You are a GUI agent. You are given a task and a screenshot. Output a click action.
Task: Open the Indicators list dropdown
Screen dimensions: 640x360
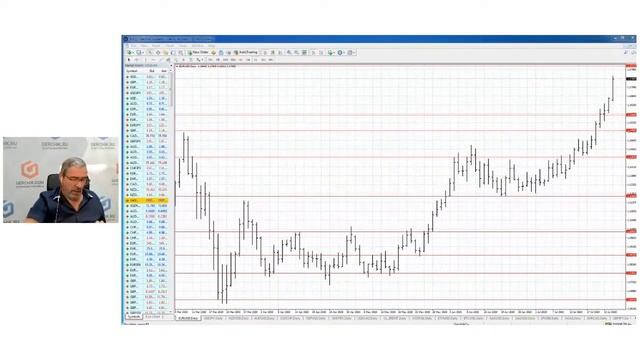click(x=331, y=52)
